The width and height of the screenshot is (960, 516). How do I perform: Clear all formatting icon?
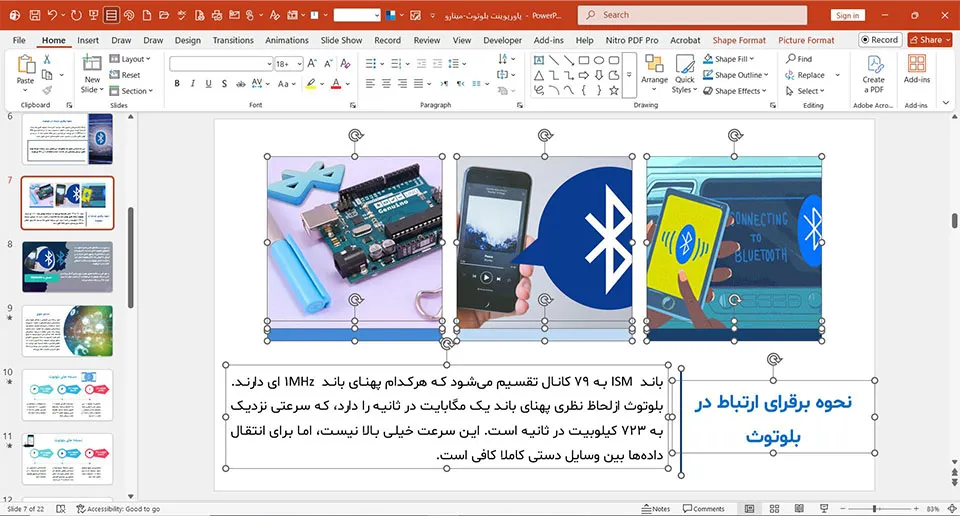tap(345, 63)
